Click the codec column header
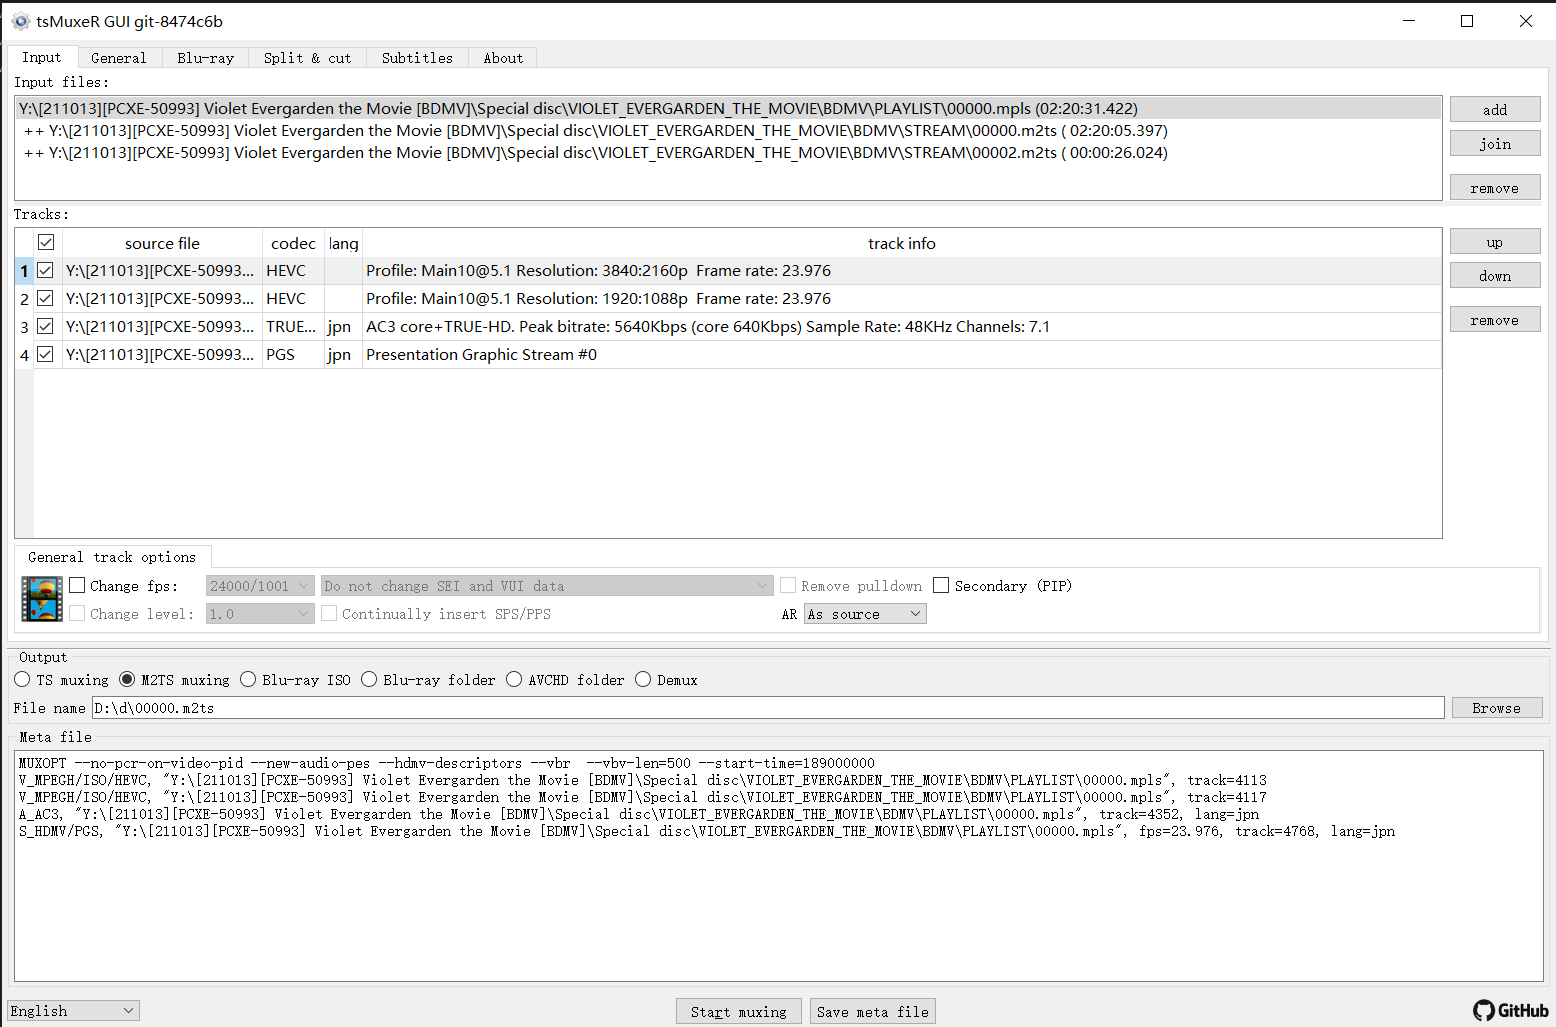The image size is (1556, 1027). pyautogui.click(x=293, y=243)
